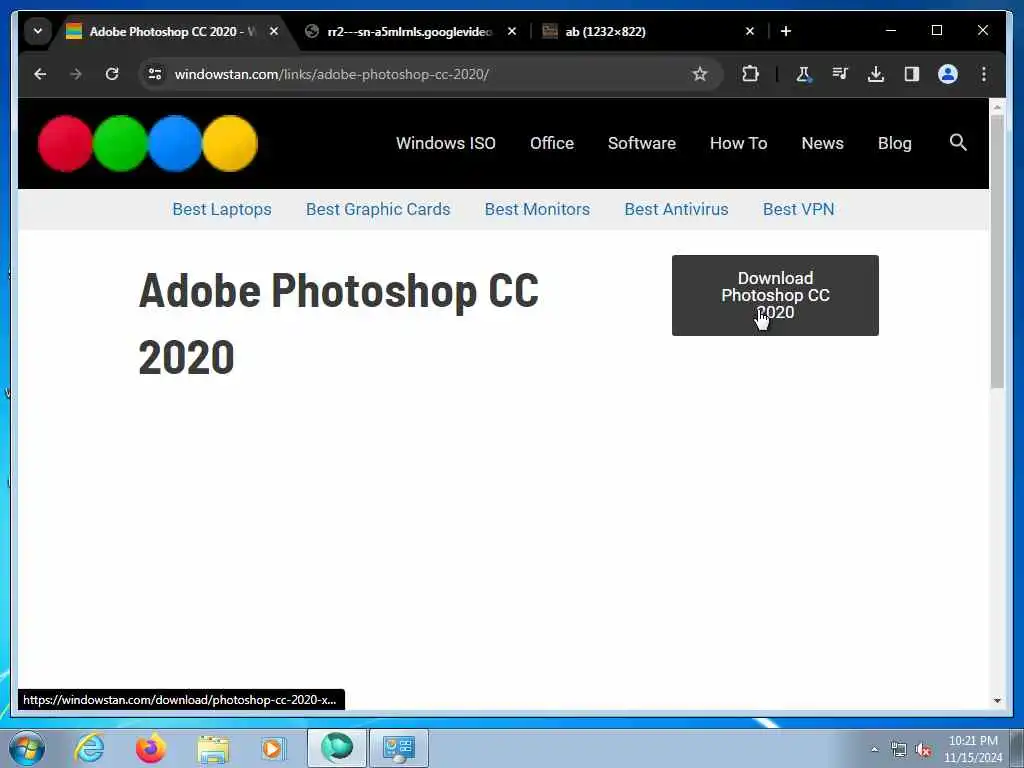Click the muted volume tray icon

point(923,750)
